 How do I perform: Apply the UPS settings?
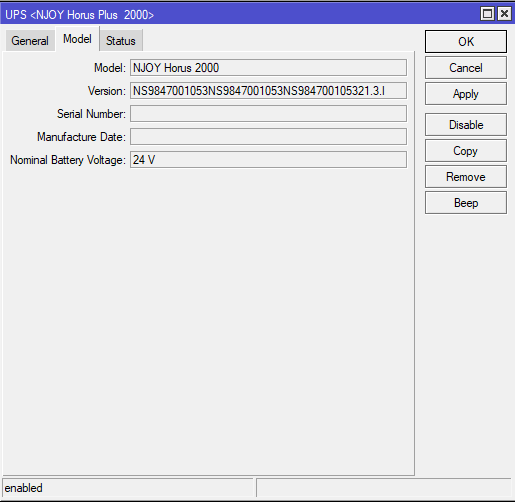point(466,94)
